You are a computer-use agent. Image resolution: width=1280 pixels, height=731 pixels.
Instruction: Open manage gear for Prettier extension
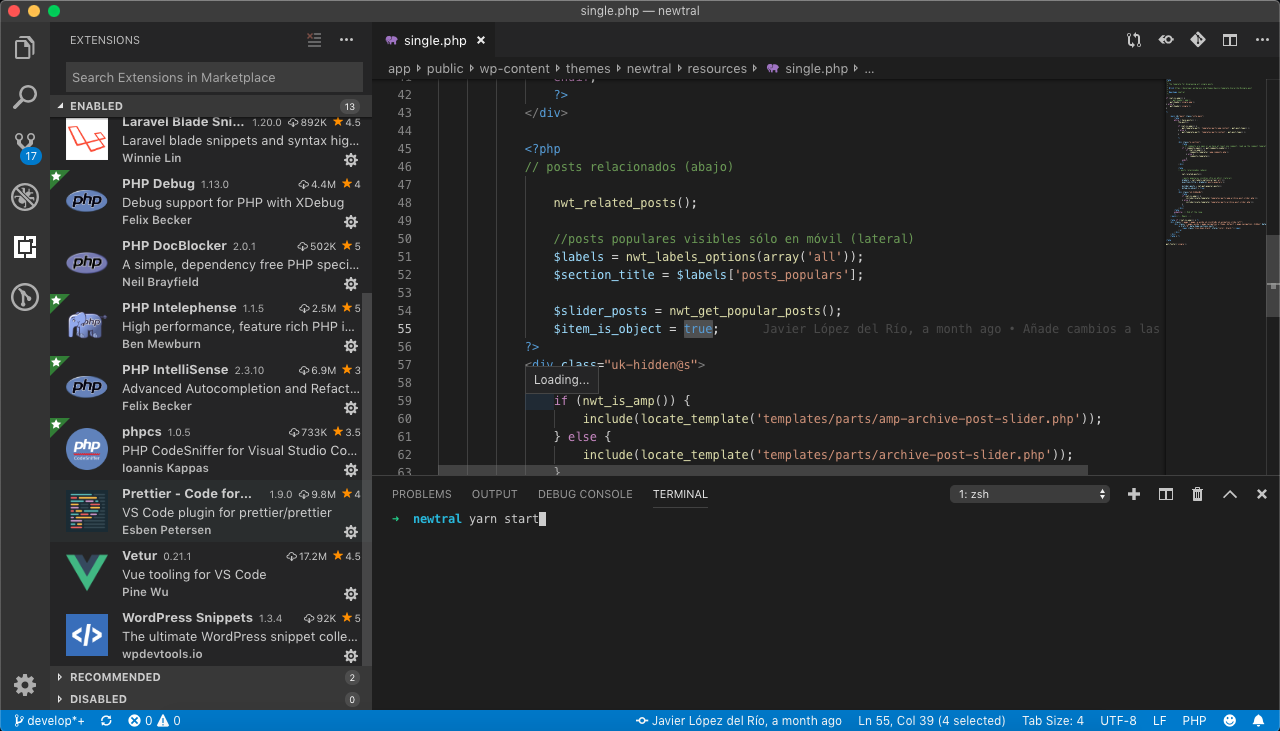point(351,532)
